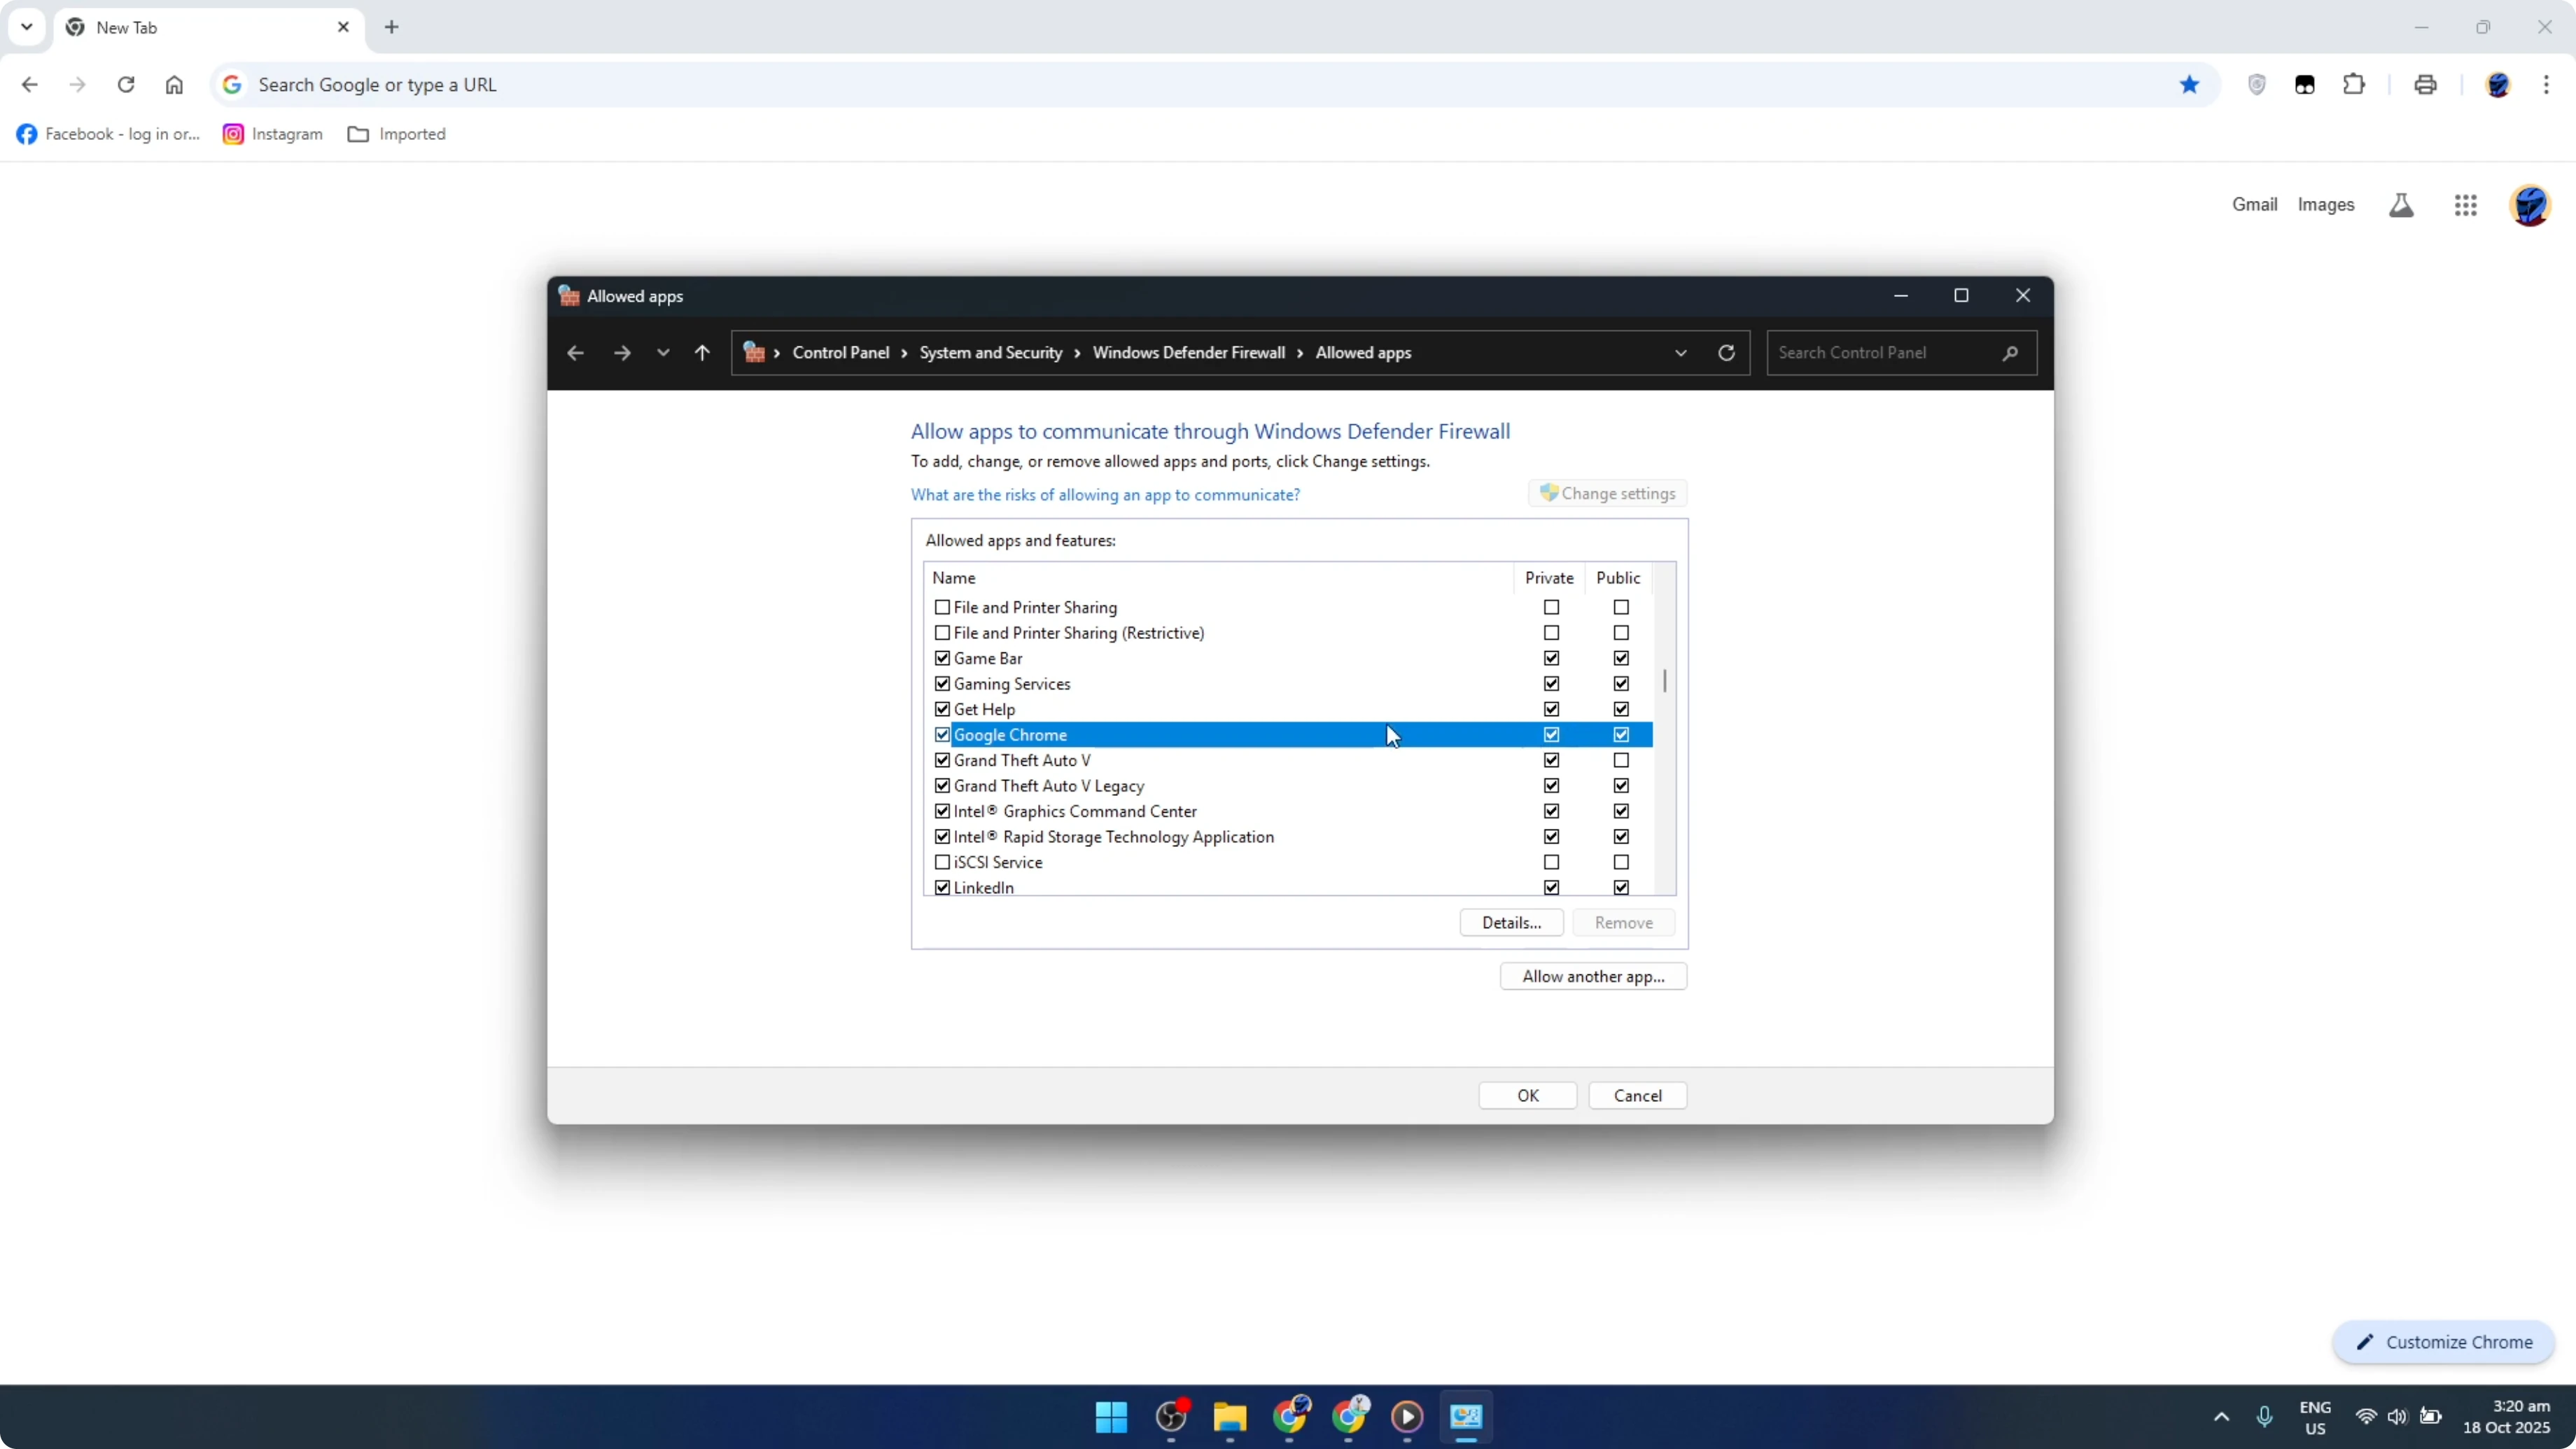Select the New Tab tab in Chrome
The width and height of the screenshot is (2576, 1449).
(208, 28)
